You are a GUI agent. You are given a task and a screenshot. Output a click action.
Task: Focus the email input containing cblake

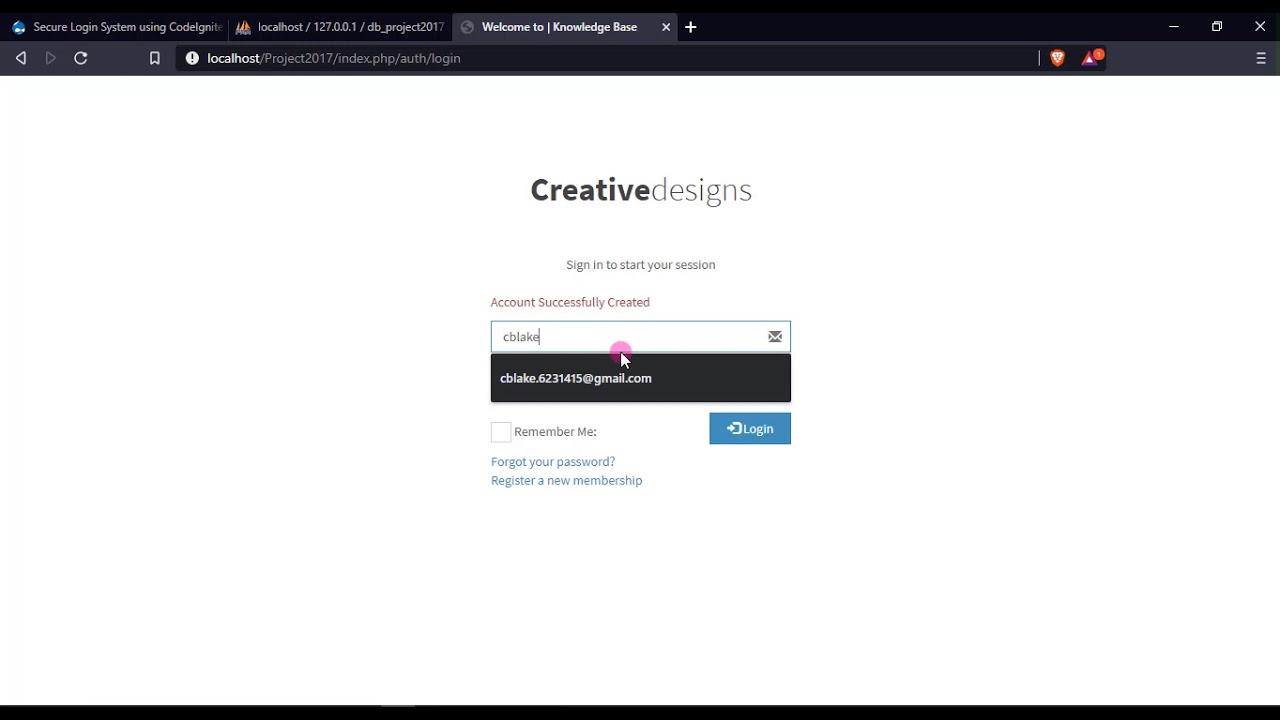tap(640, 337)
